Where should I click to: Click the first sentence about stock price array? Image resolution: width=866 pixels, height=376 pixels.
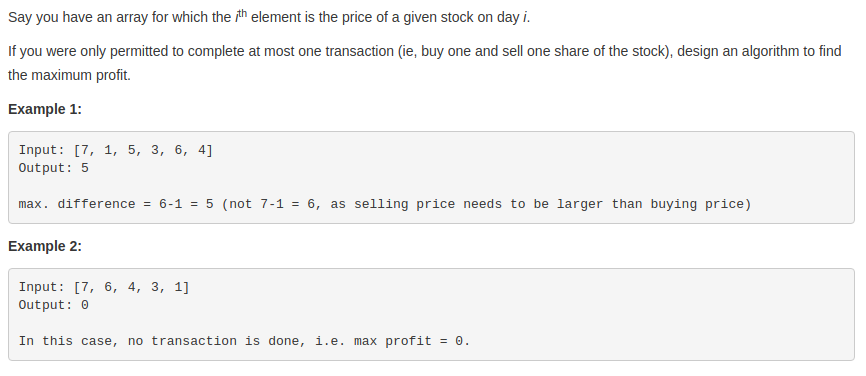tap(269, 17)
